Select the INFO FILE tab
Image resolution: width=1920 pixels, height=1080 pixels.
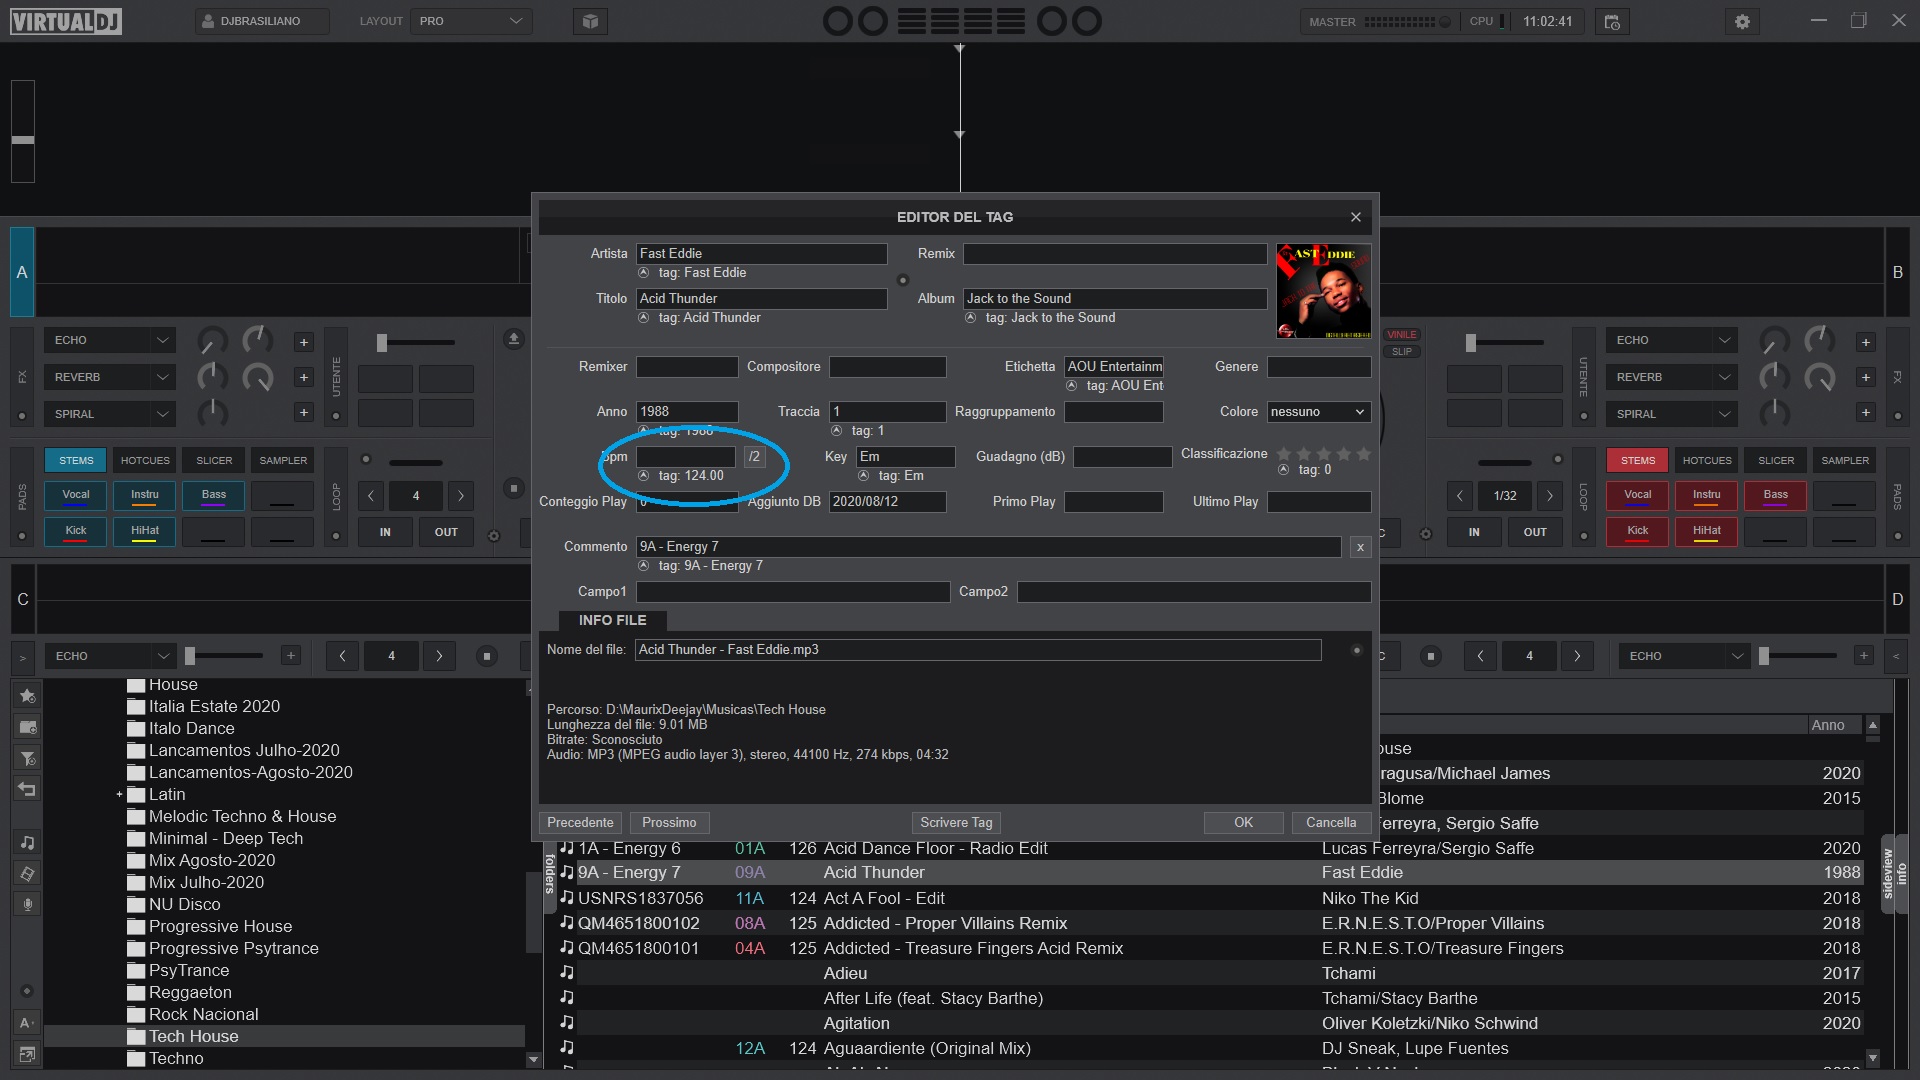612,620
